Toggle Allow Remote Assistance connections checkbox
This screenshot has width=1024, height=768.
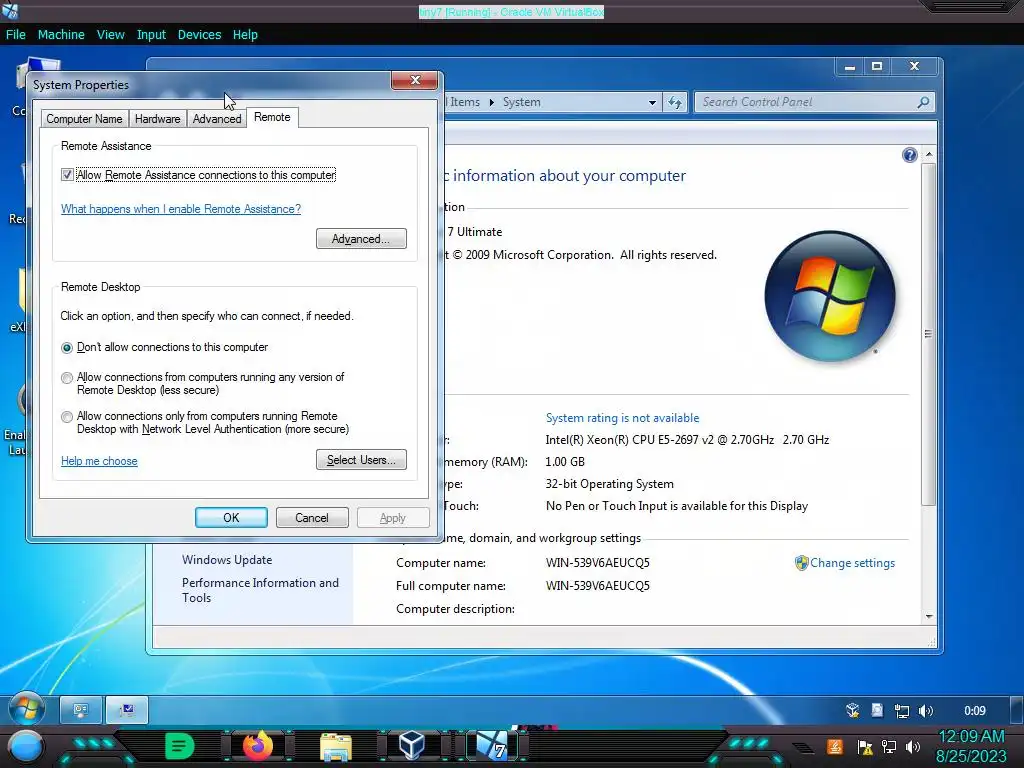click(x=67, y=174)
